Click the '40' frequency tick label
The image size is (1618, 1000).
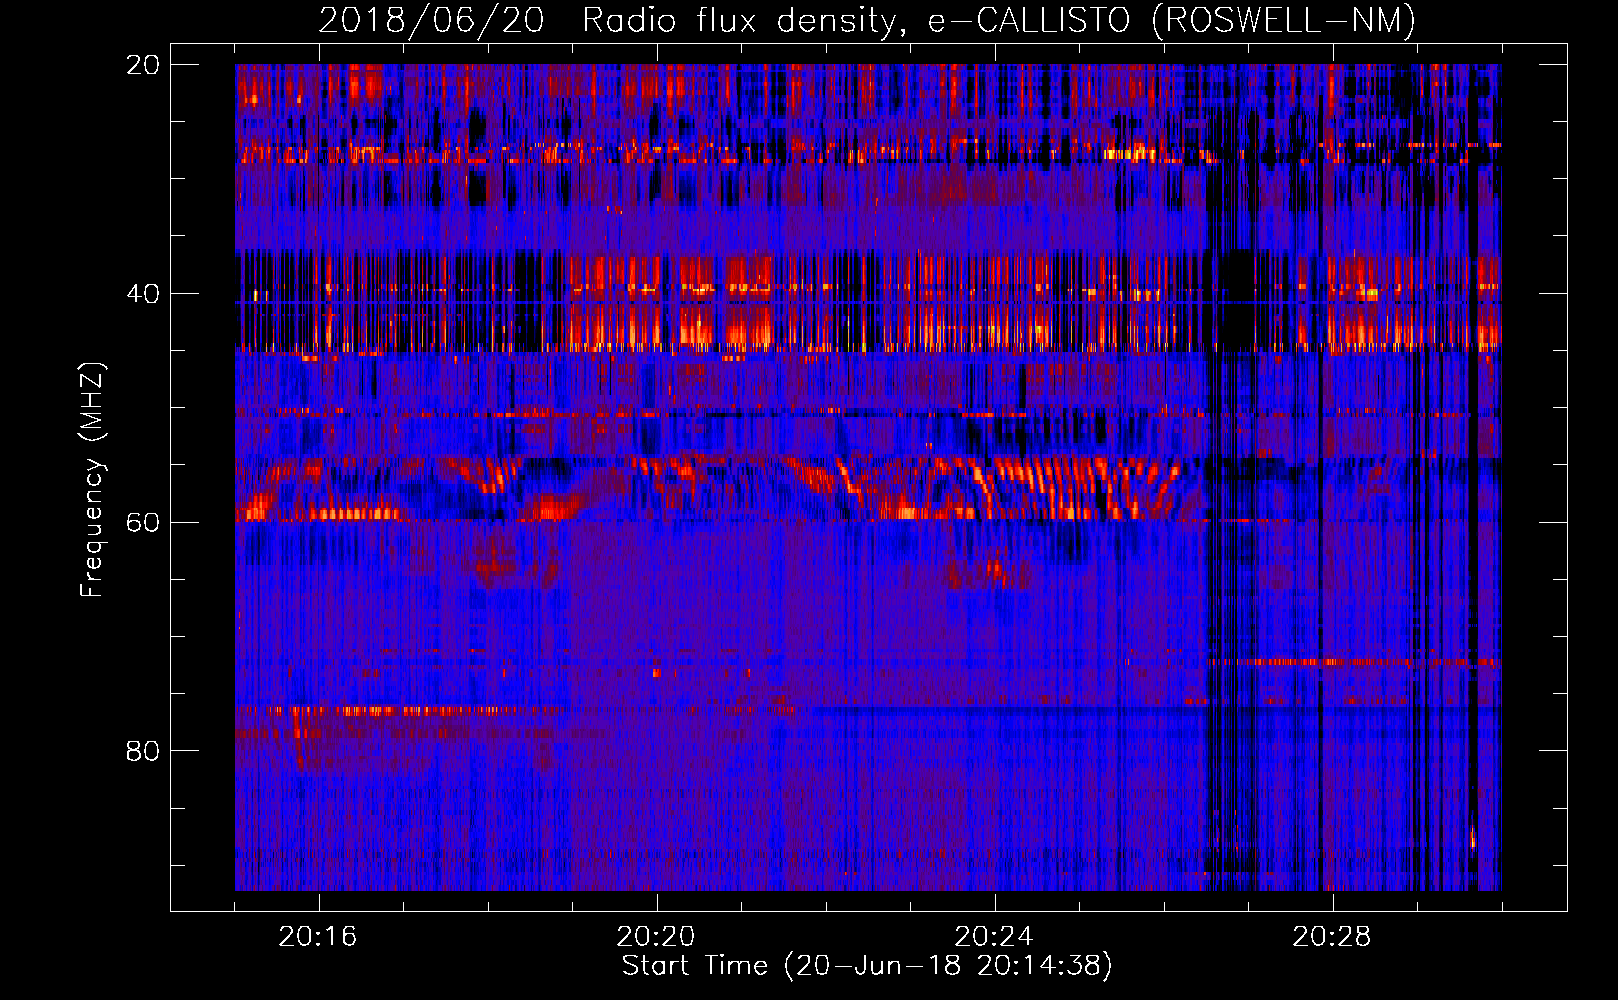click(x=143, y=294)
